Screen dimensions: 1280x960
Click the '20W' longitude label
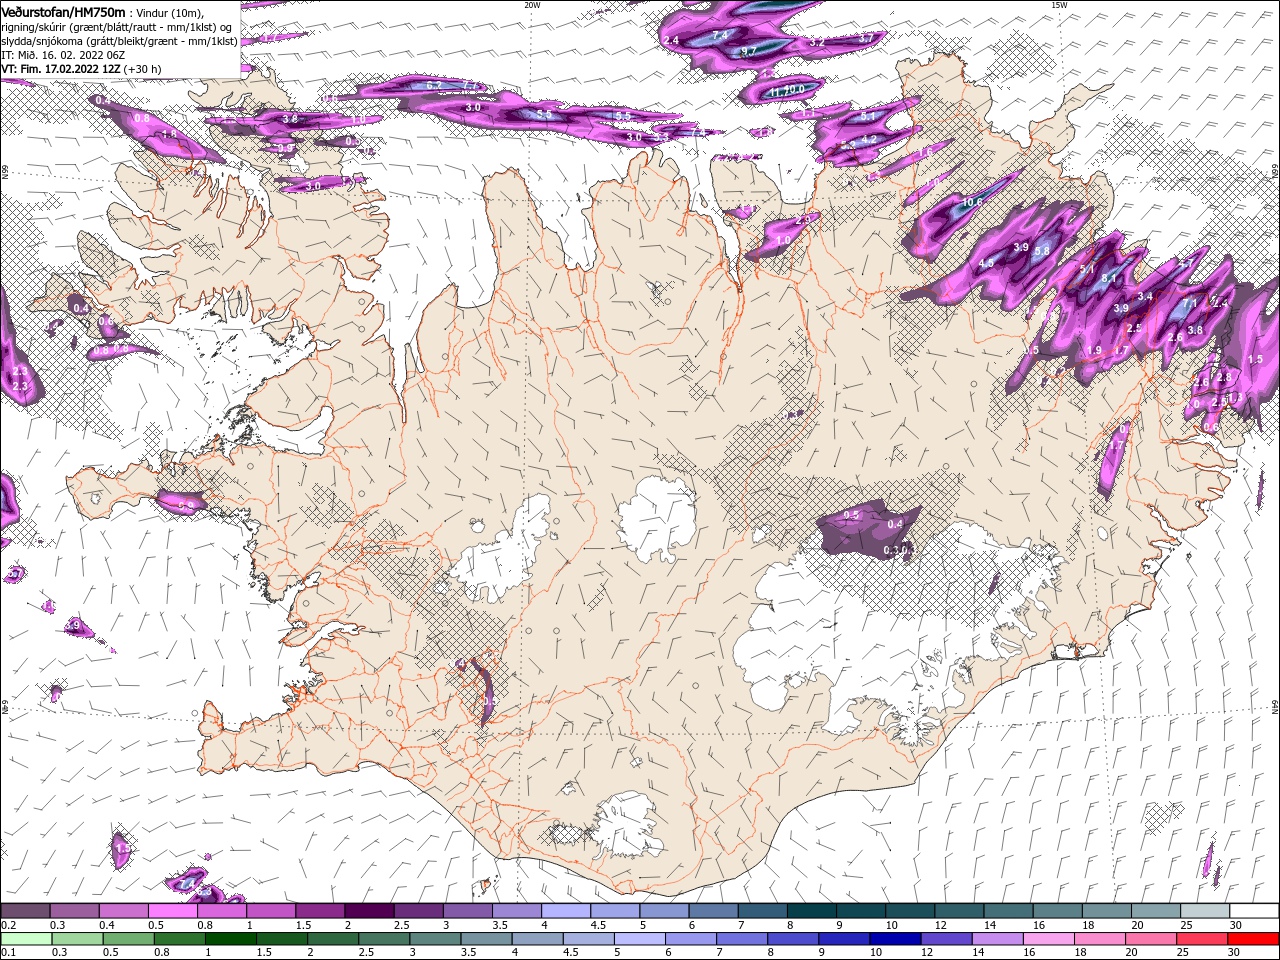(532, 5)
